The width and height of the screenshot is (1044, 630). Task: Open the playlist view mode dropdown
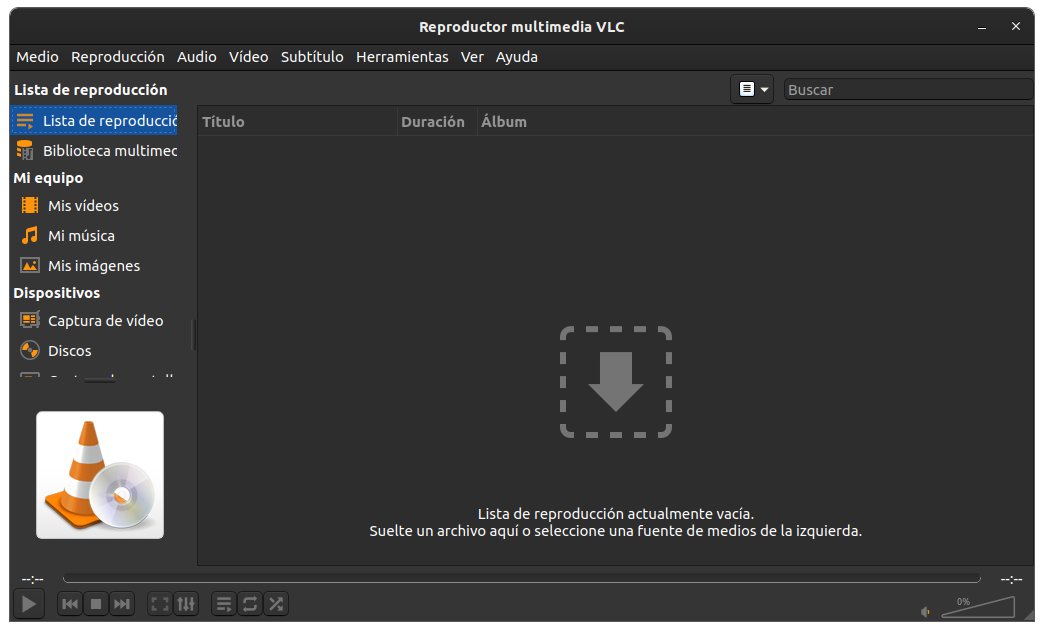[752, 88]
